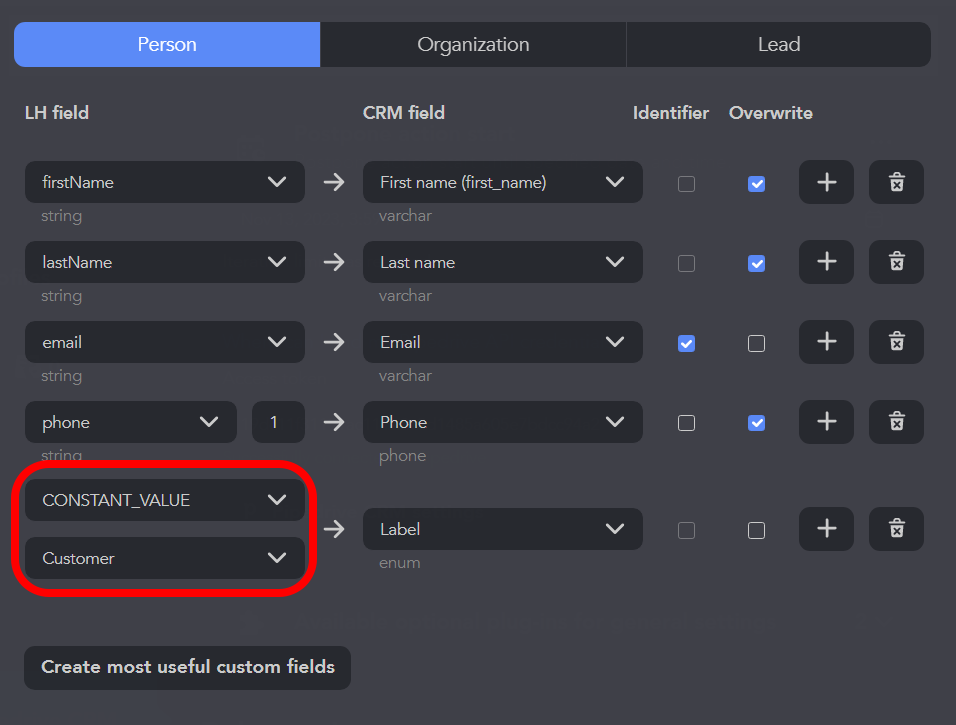Uncheck Overwrite for the Phone row
This screenshot has width=956, height=725.
(x=757, y=423)
